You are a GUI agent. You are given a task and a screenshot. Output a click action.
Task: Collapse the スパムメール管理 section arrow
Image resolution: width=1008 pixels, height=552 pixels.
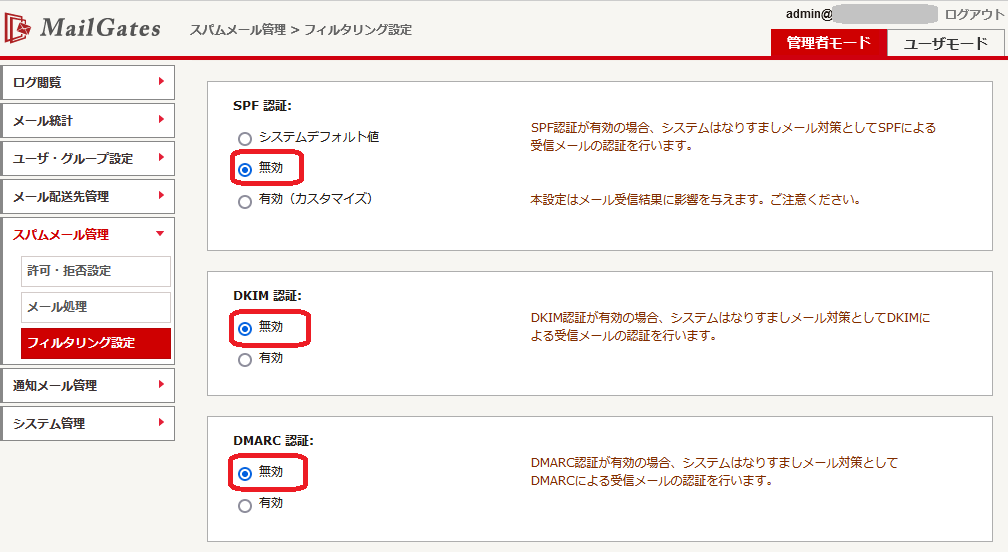tap(160, 234)
